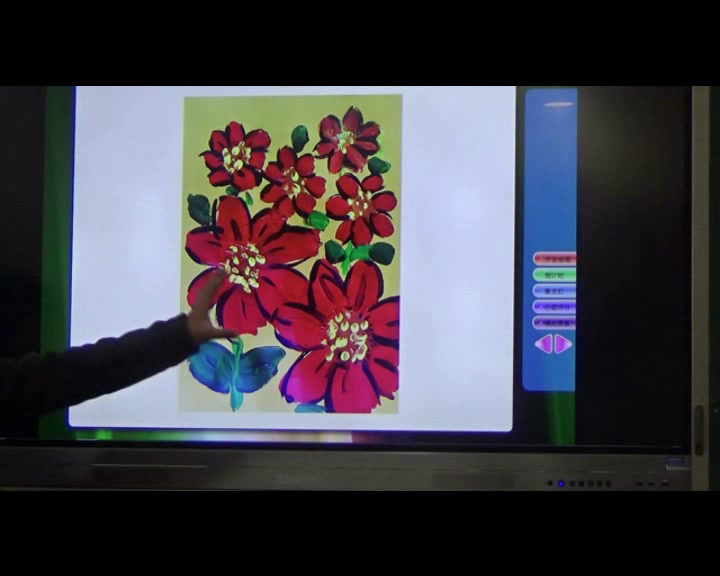Image resolution: width=720 pixels, height=576 pixels.
Task: Click the large left flower's yellow center
Action: click(243, 265)
